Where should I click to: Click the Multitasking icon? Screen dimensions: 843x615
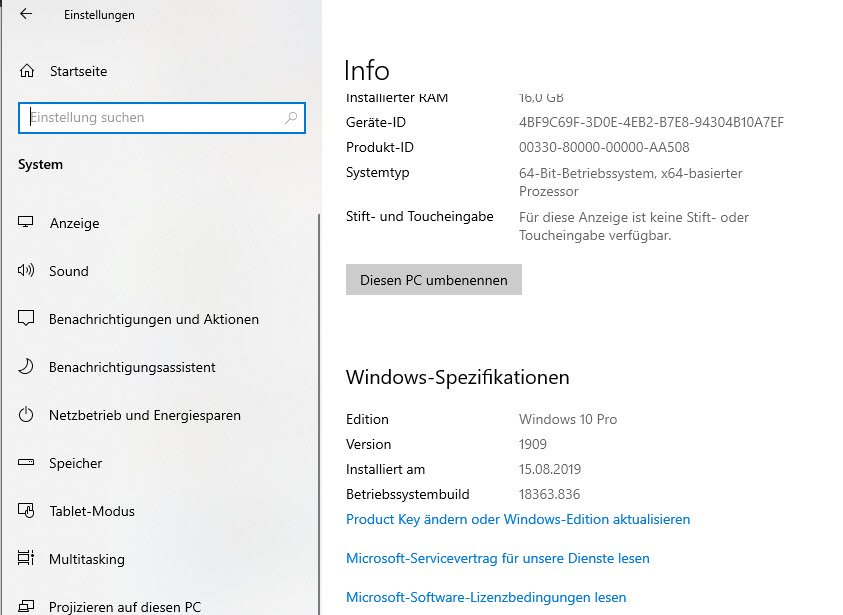(x=27, y=559)
